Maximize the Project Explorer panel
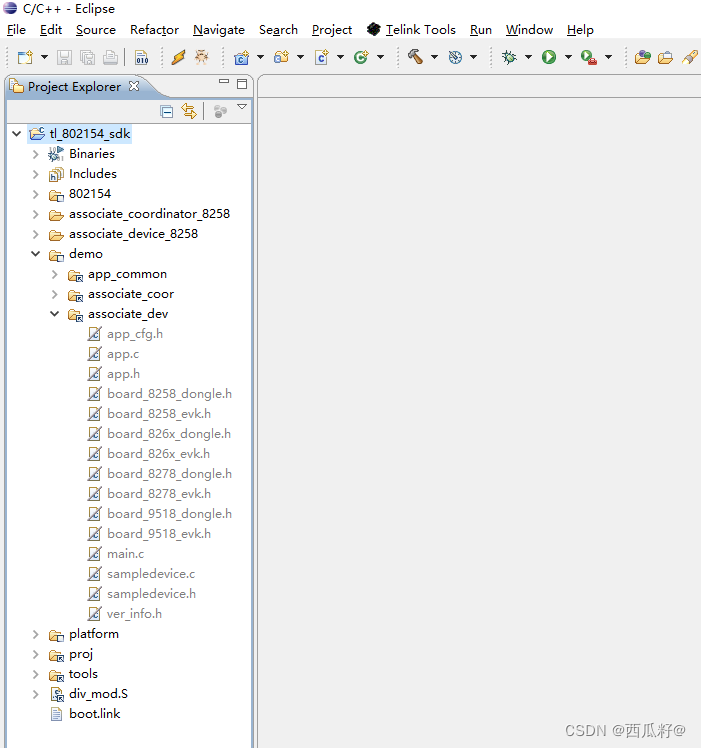701x748 pixels. (242, 84)
